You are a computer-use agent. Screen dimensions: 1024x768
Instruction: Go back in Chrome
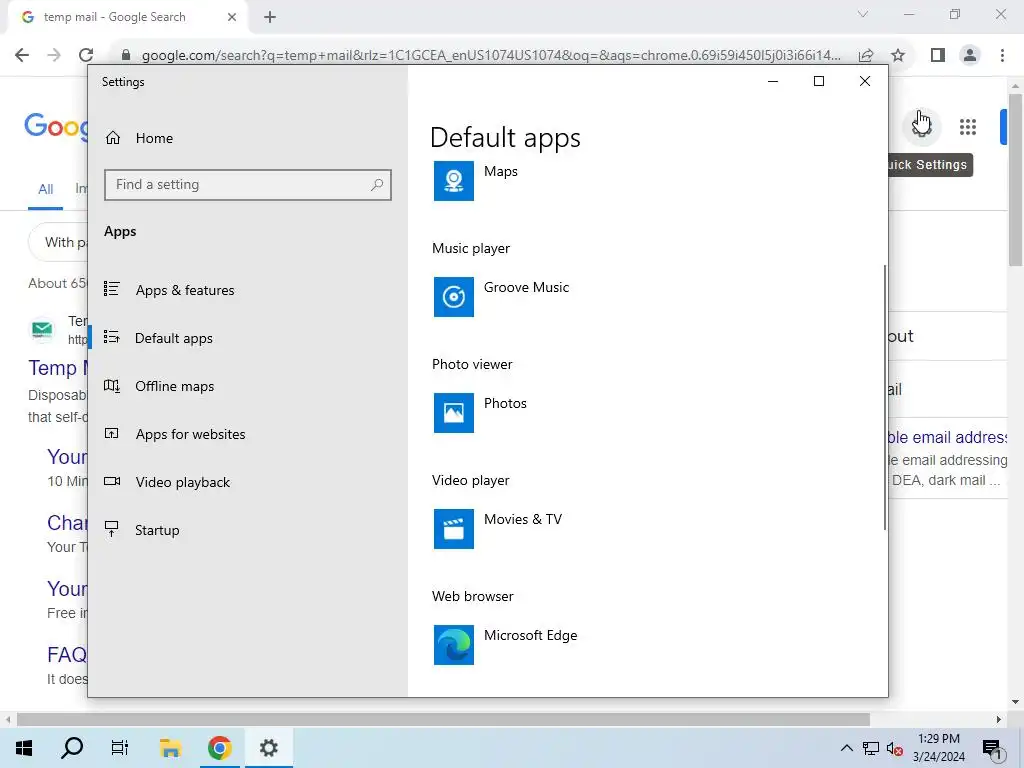pyautogui.click(x=22, y=55)
